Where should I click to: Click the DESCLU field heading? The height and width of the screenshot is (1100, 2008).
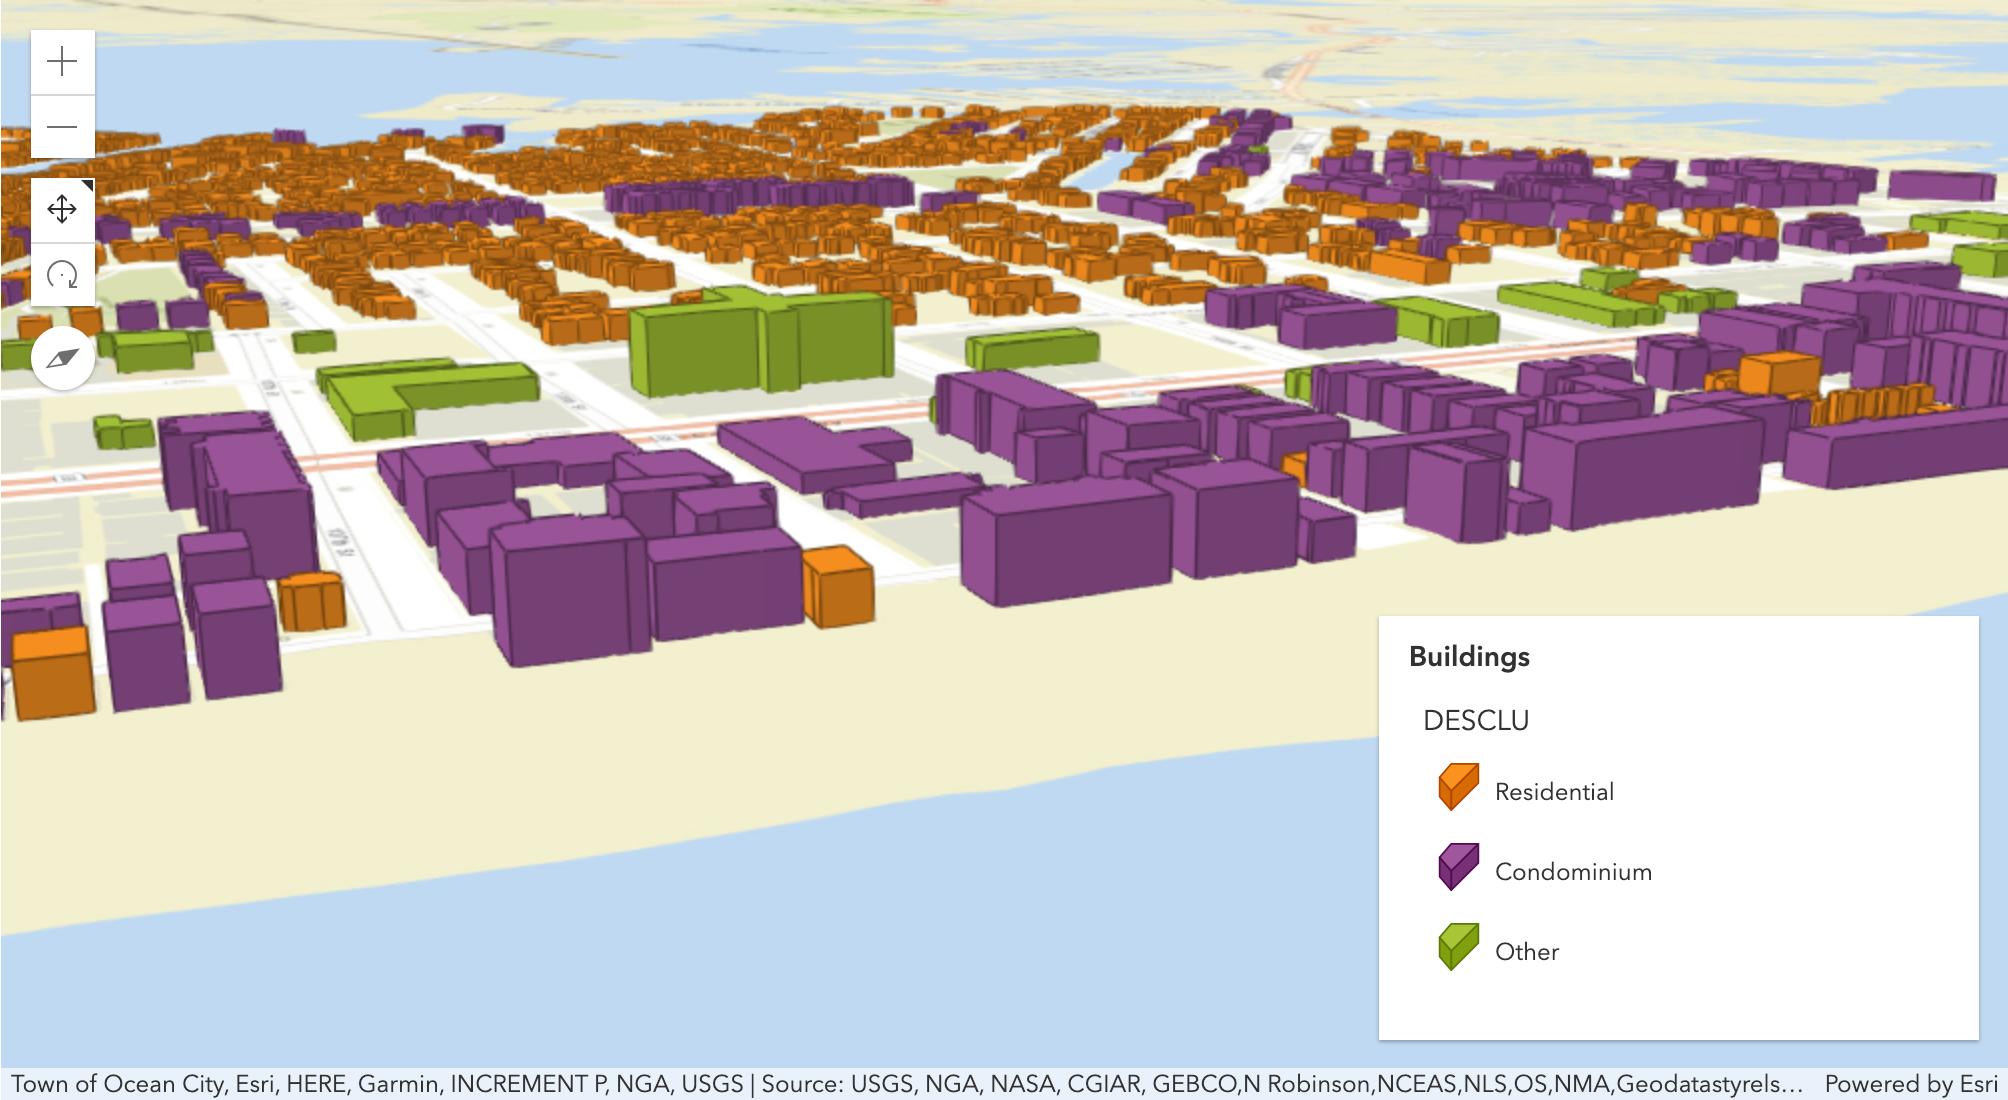pyautogui.click(x=1476, y=721)
